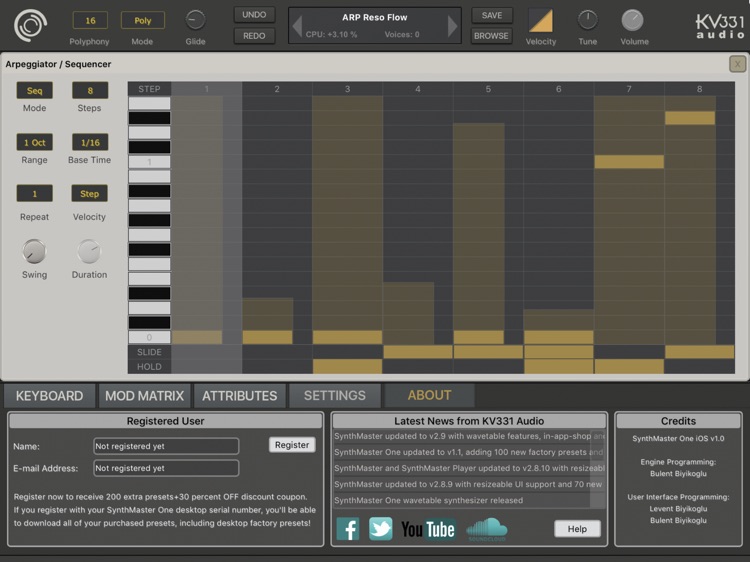Enable HOLD on step 1
The height and width of the screenshot is (562, 750).
pos(207,366)
